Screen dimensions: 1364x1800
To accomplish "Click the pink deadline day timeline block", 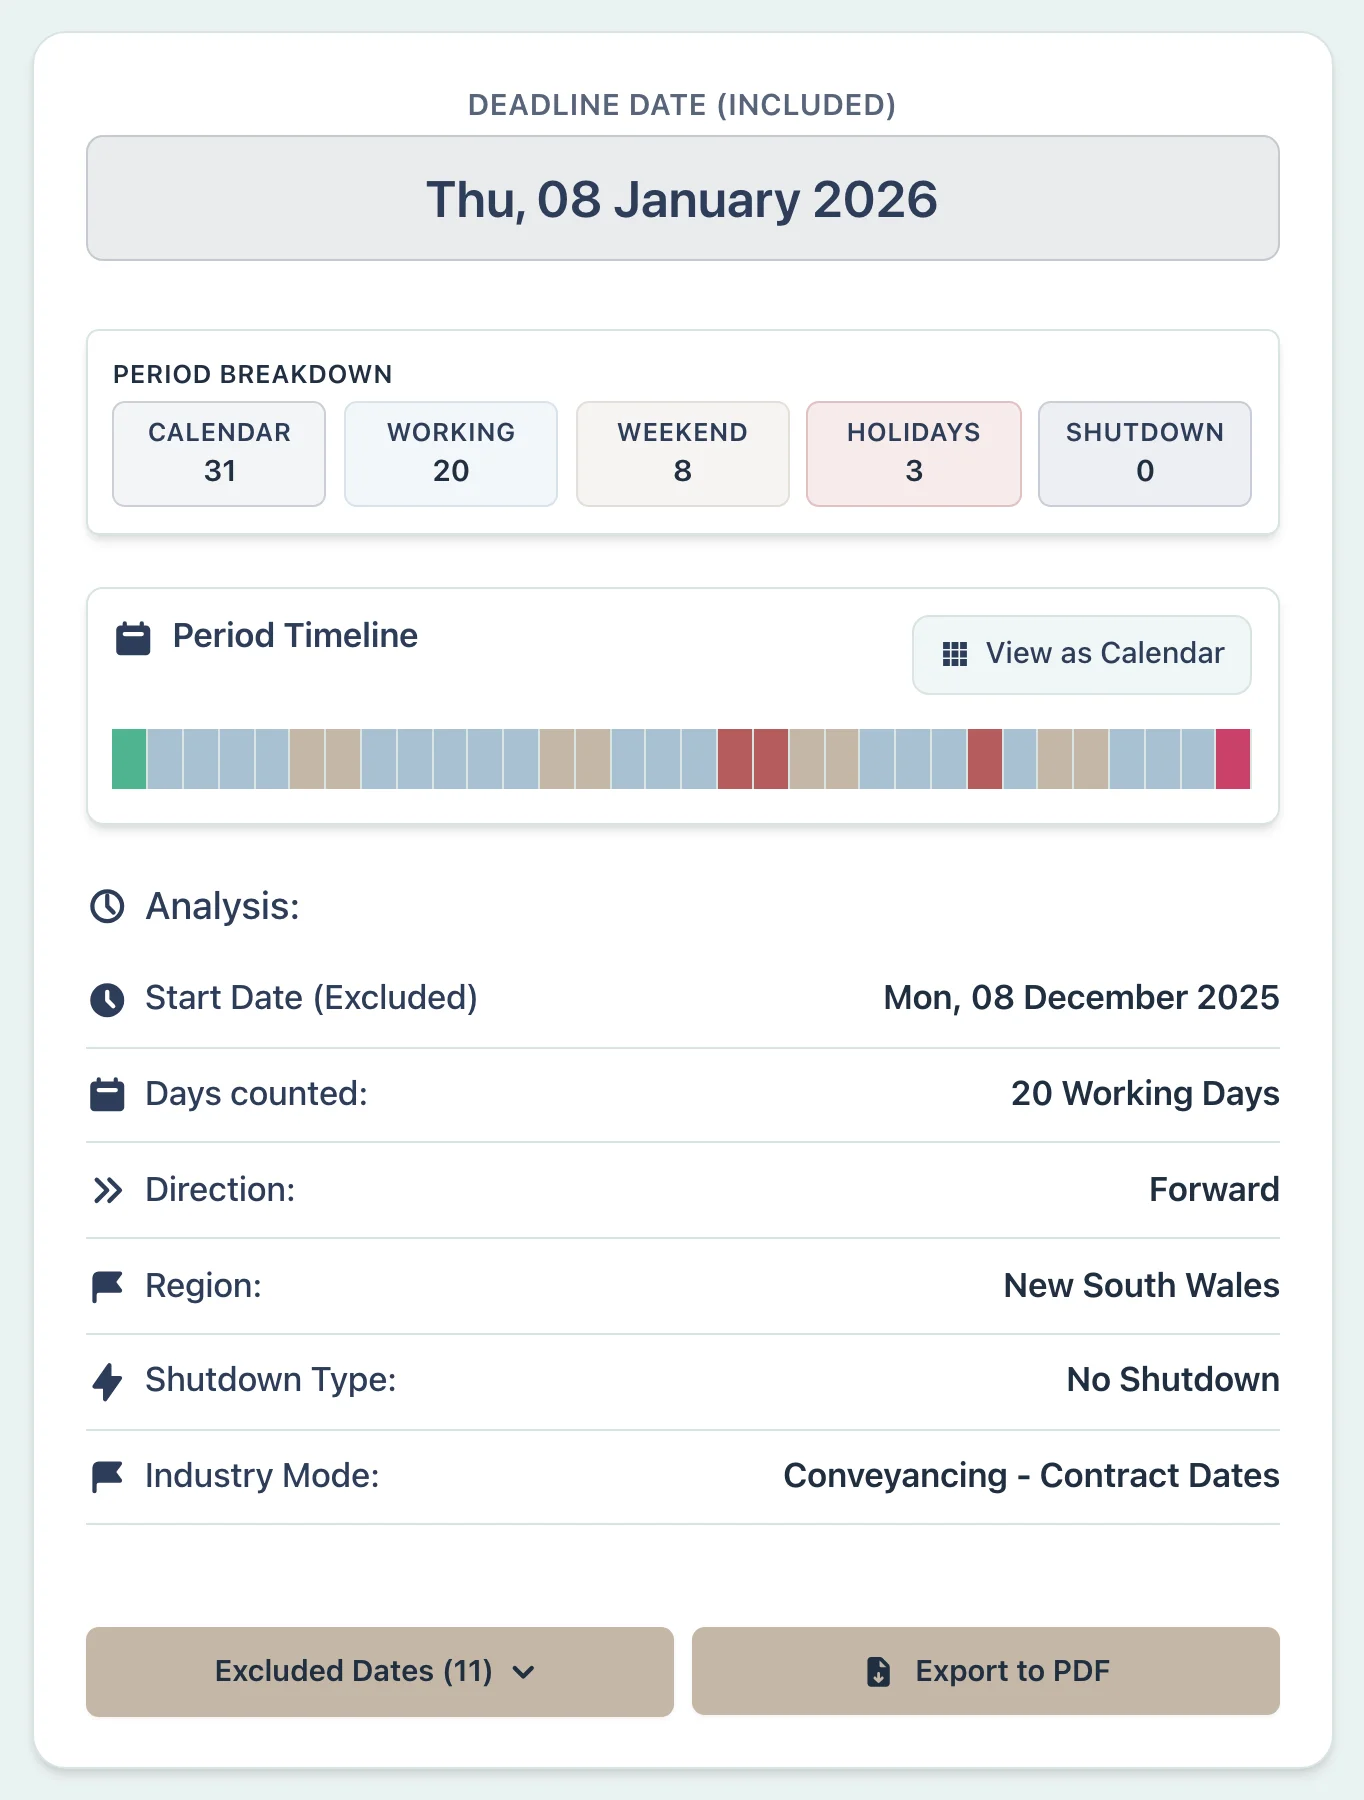I will 1233,759.
